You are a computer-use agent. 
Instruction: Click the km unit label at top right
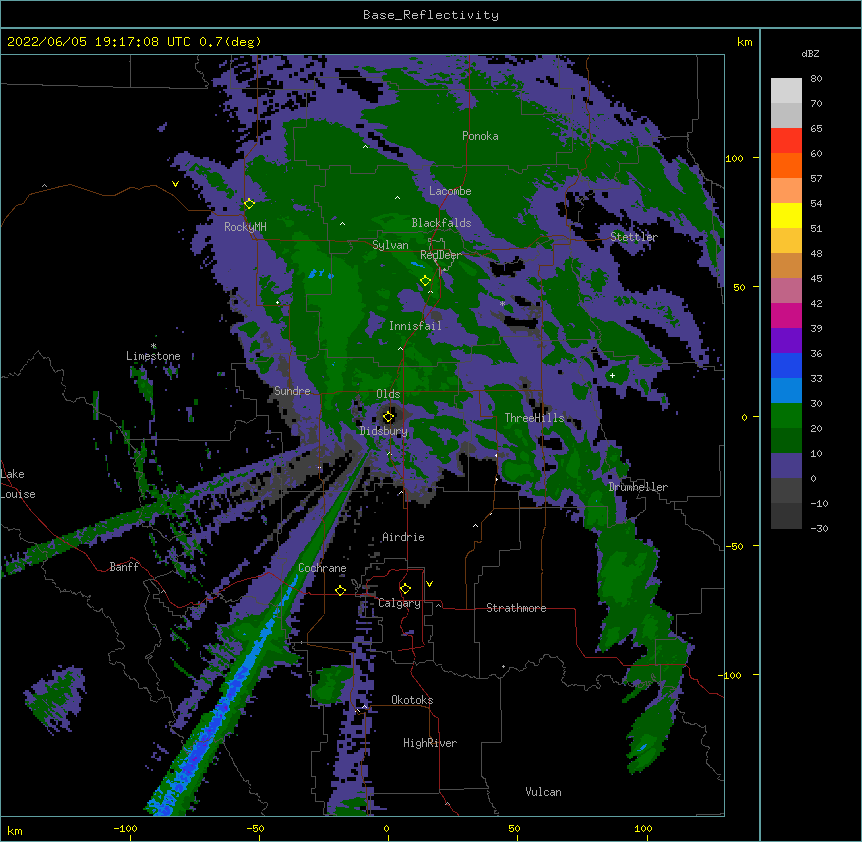[x=744, y=42]
